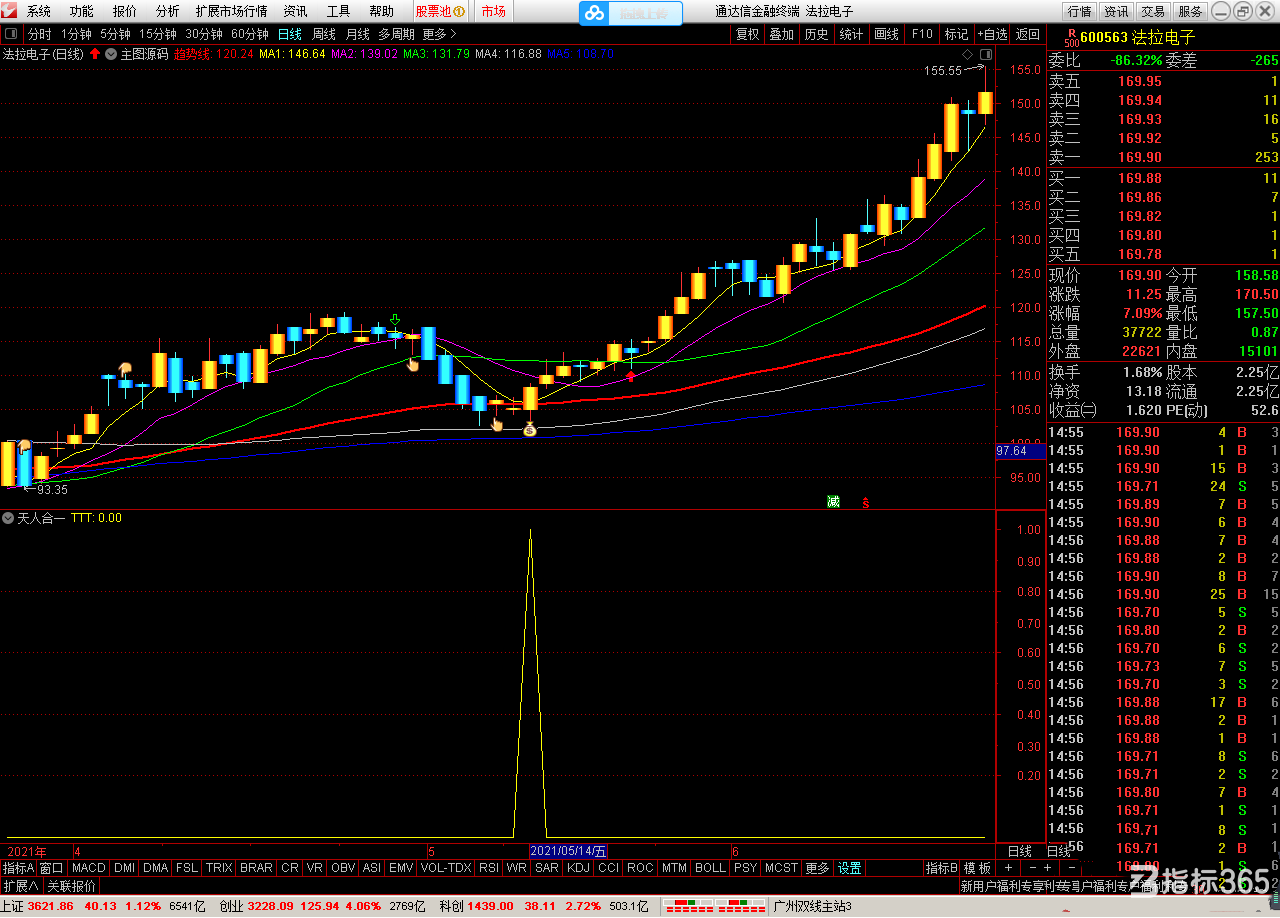Viewport: 1280px width, 918px height.
Task: Select the 日线 daily period
Action: click(290, 34)
